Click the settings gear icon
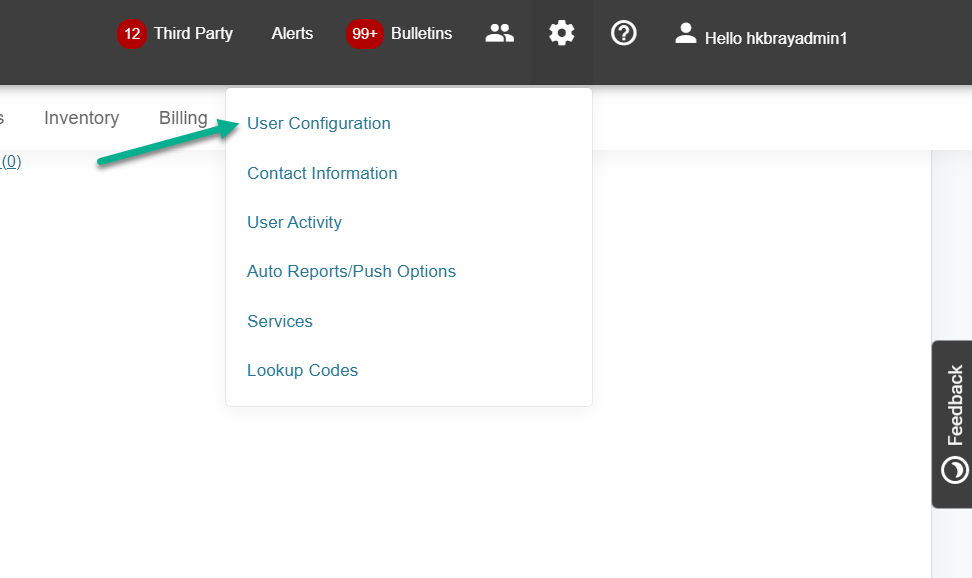The height and width of the screenshot is (578, 972). click(x=562, y=34)
